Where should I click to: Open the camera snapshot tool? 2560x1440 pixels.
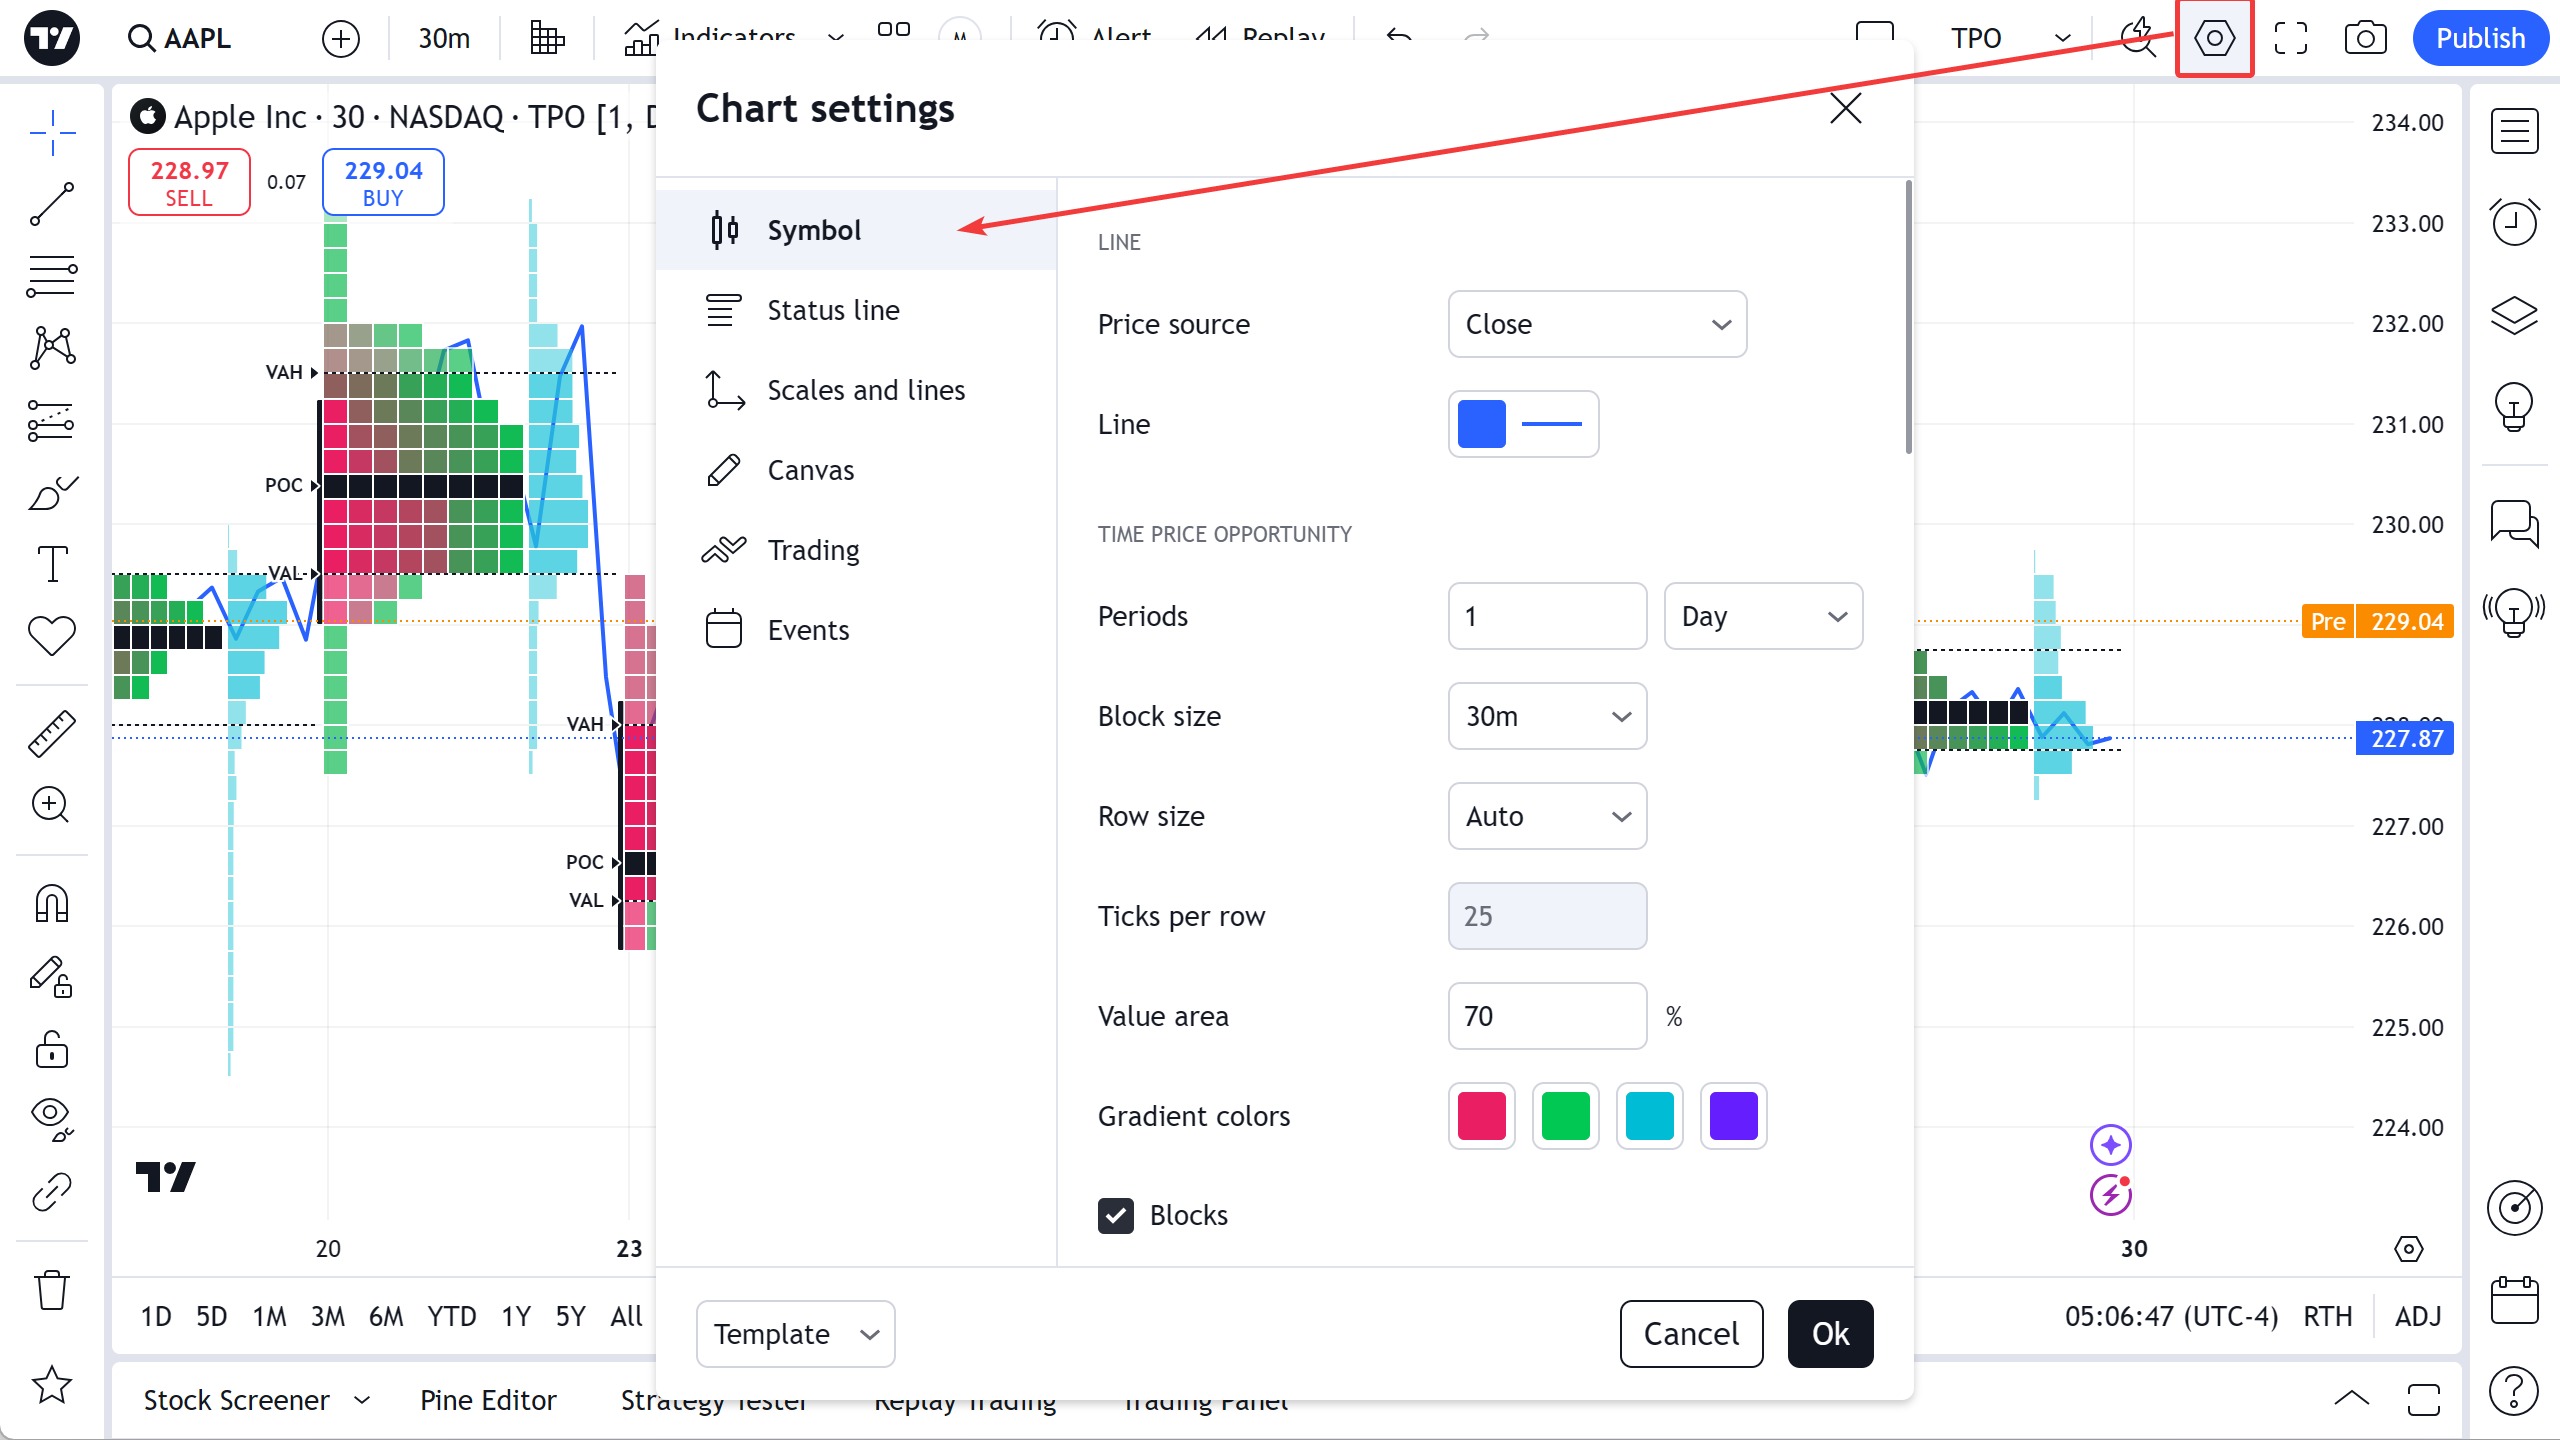[2365, 38]
